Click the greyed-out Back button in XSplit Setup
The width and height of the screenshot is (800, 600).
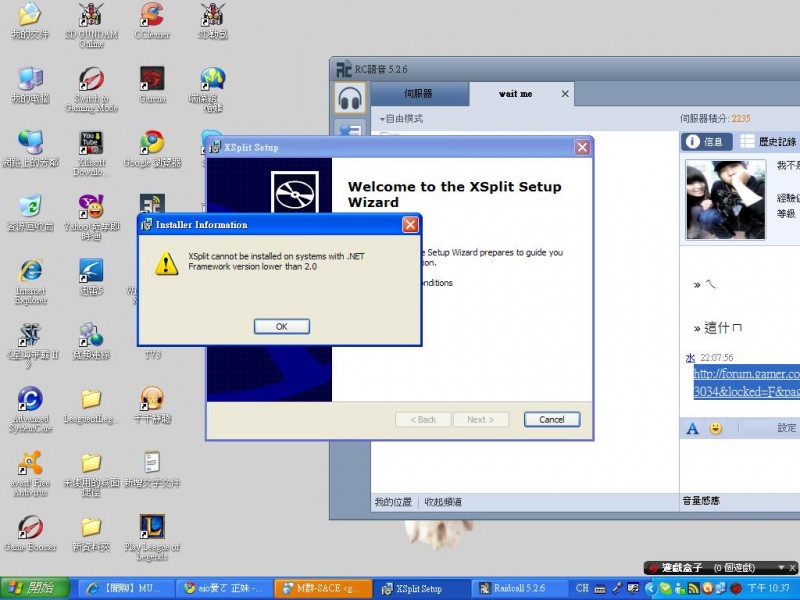[x=423, y=419]
